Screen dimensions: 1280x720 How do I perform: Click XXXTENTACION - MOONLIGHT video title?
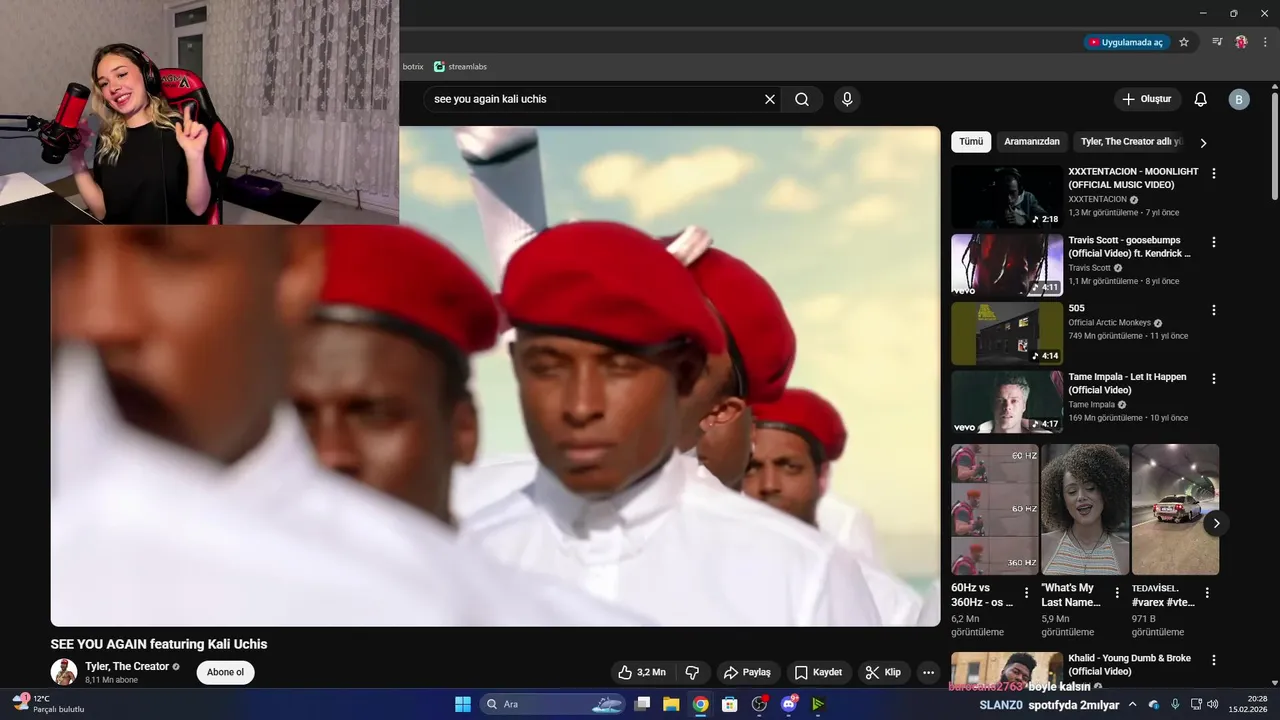click(x=1133, y=178)
